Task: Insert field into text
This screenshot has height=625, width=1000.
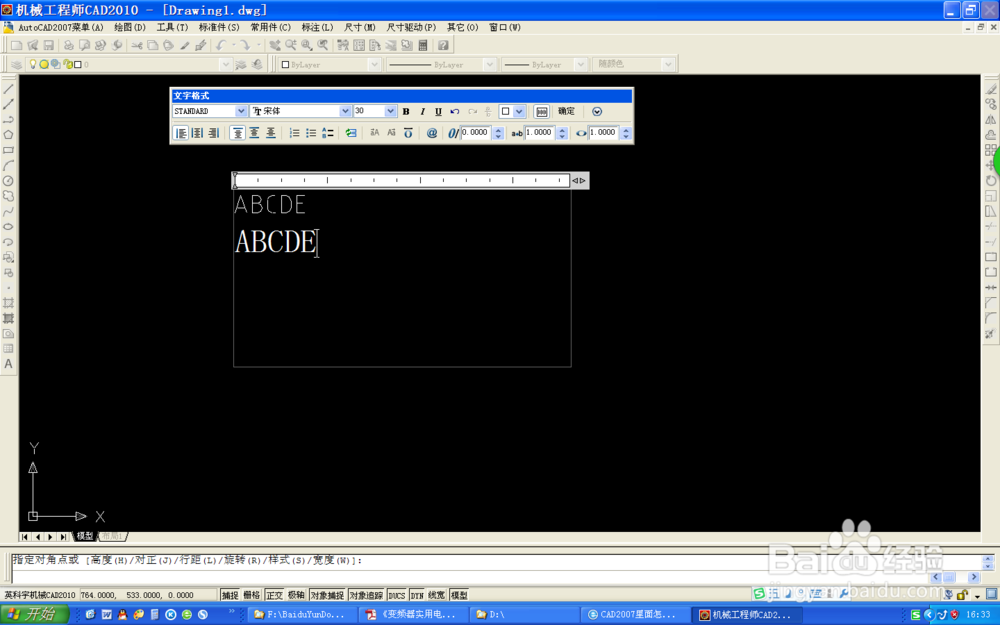Action: pyautogui.click(x=351, y=133)
